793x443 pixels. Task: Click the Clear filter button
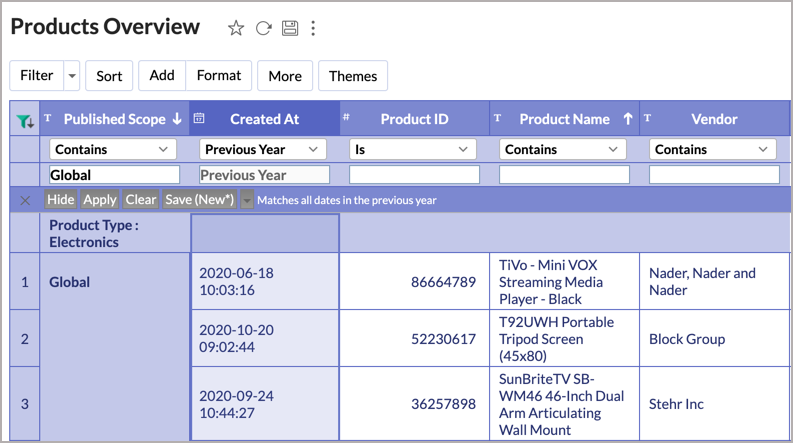pyautogui.click(x=141, y=200)
